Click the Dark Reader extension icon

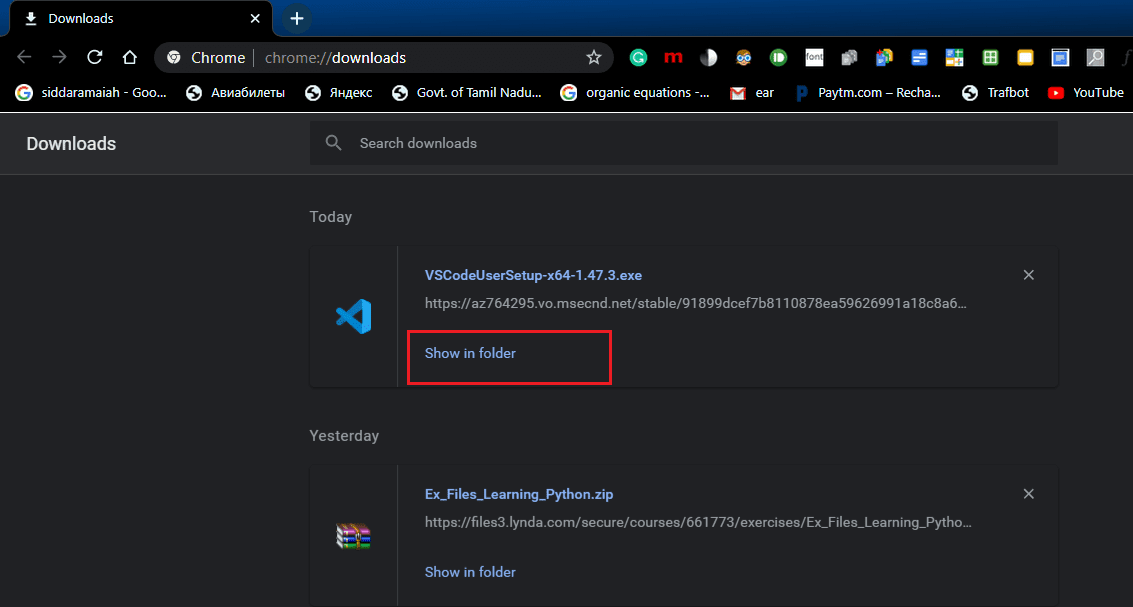(708, 57)
